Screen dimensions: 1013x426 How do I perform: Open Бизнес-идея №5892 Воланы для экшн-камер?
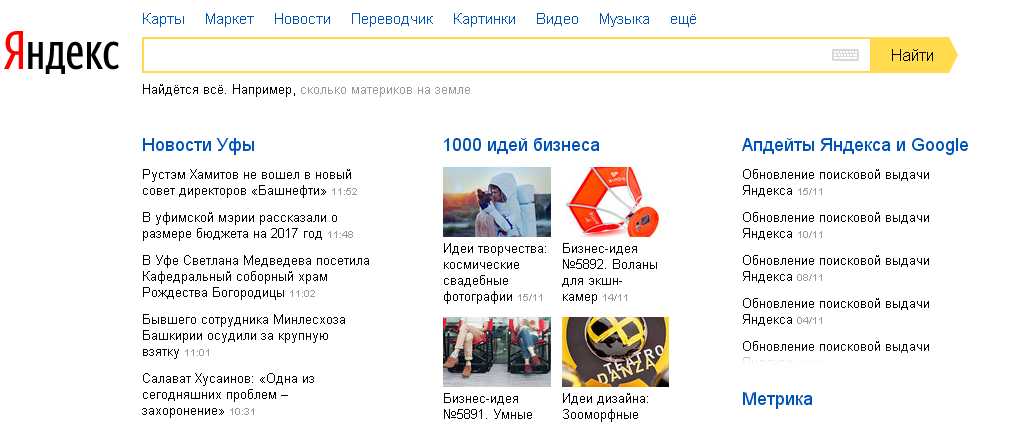coord(610,273)
